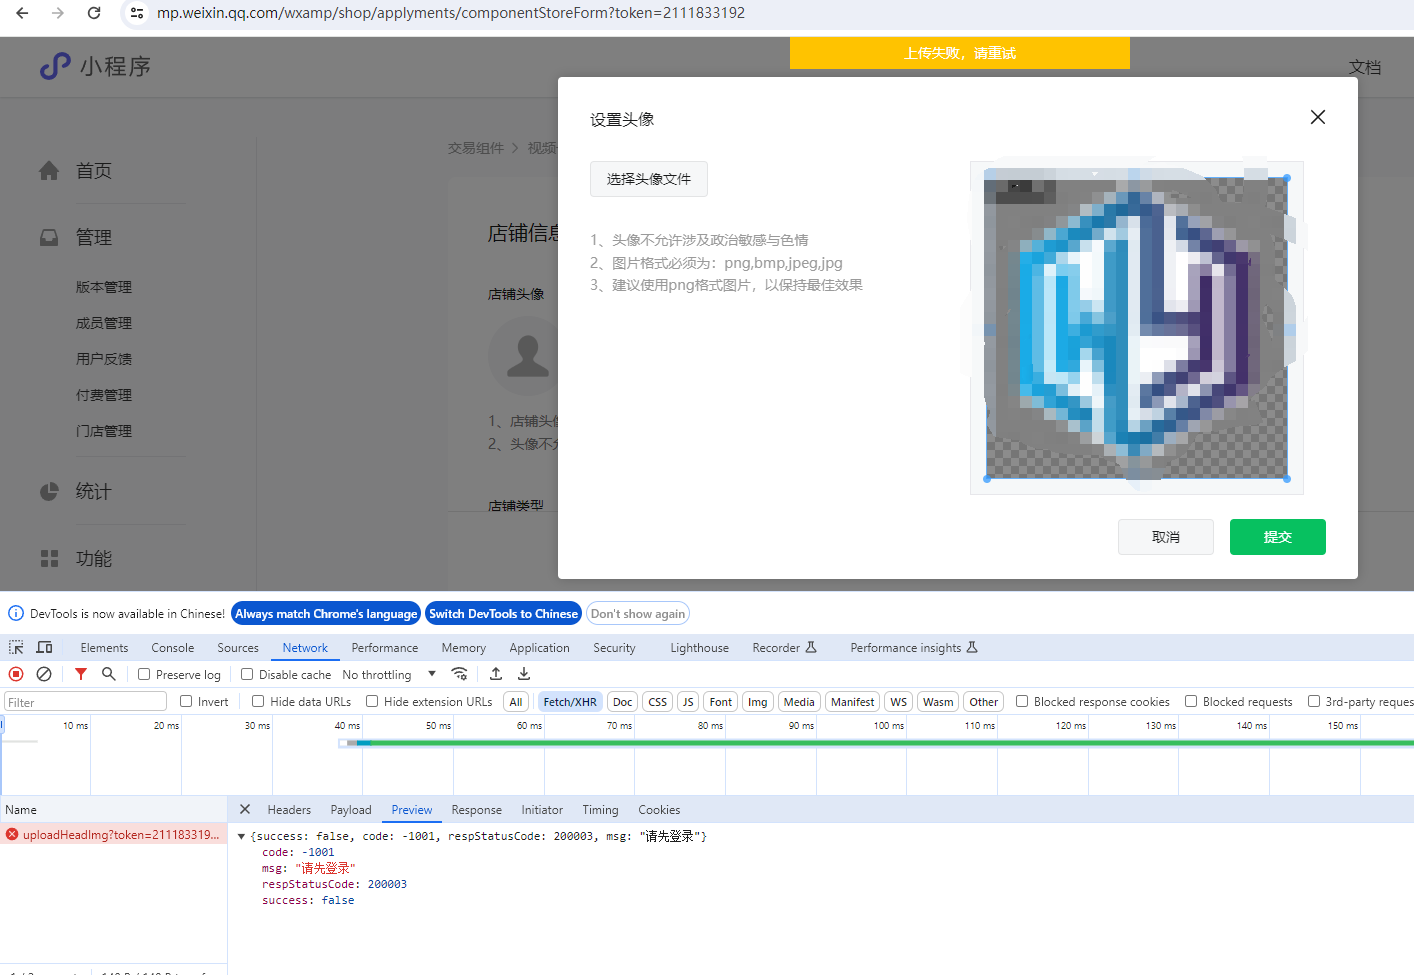
Task: Toggle the network filter funnel icon
Action: 81,674
